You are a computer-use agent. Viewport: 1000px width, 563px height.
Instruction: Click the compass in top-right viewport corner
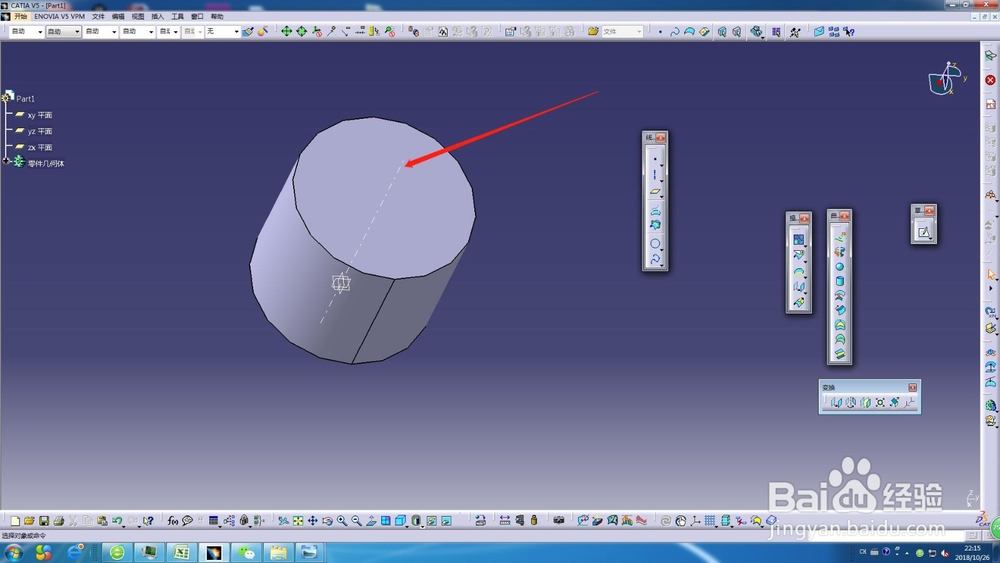click(x=945, y=79)
